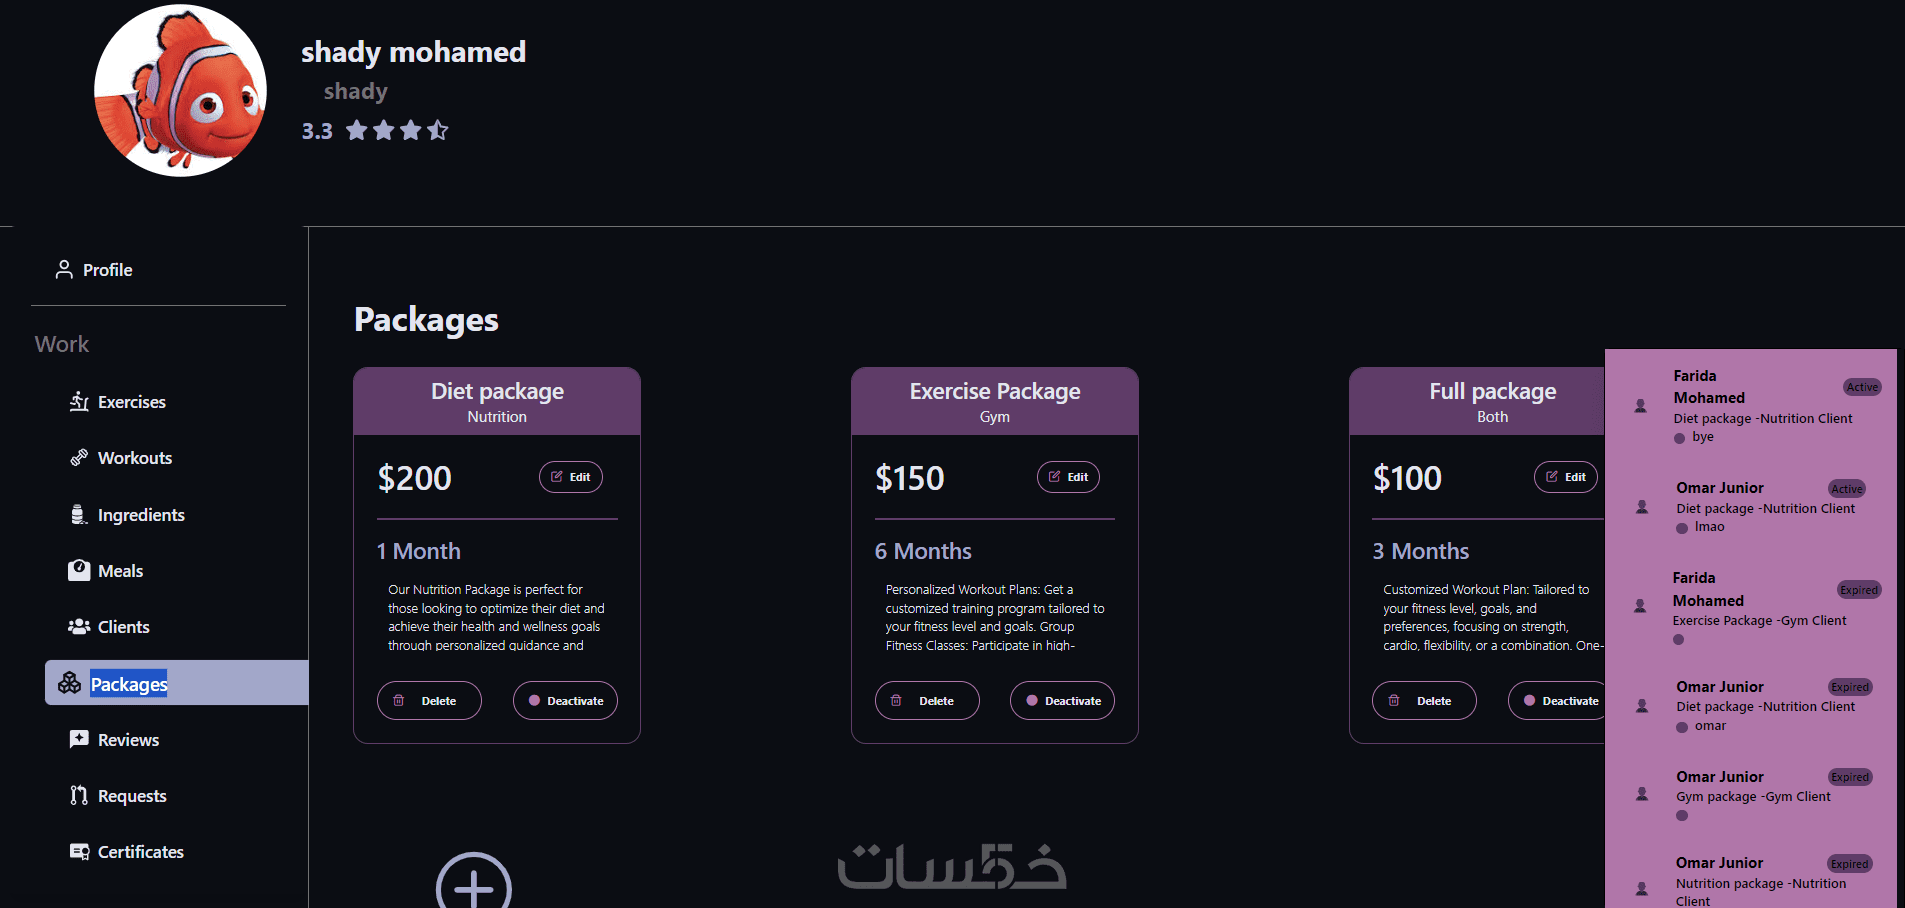Click the Reviews star-bubble icon

click(80, 740)
